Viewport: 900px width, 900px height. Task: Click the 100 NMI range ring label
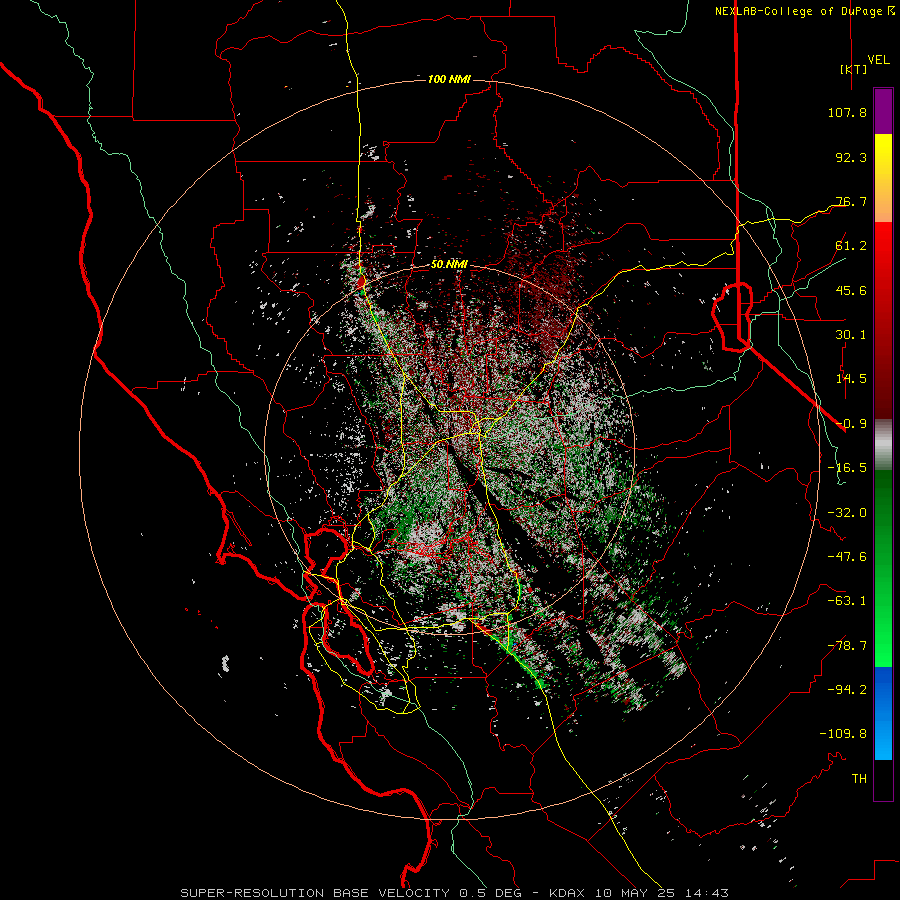click(449, 79)
